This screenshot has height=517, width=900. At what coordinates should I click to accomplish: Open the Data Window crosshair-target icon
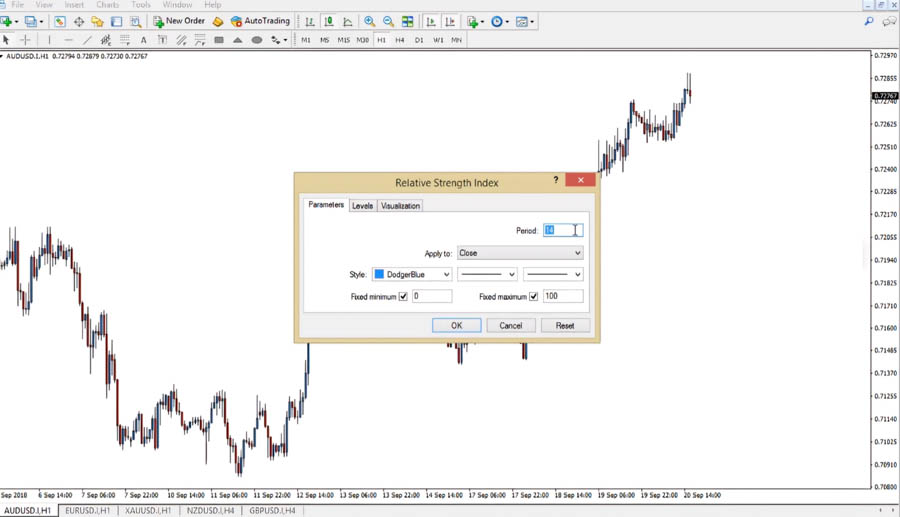coord(79,21)
